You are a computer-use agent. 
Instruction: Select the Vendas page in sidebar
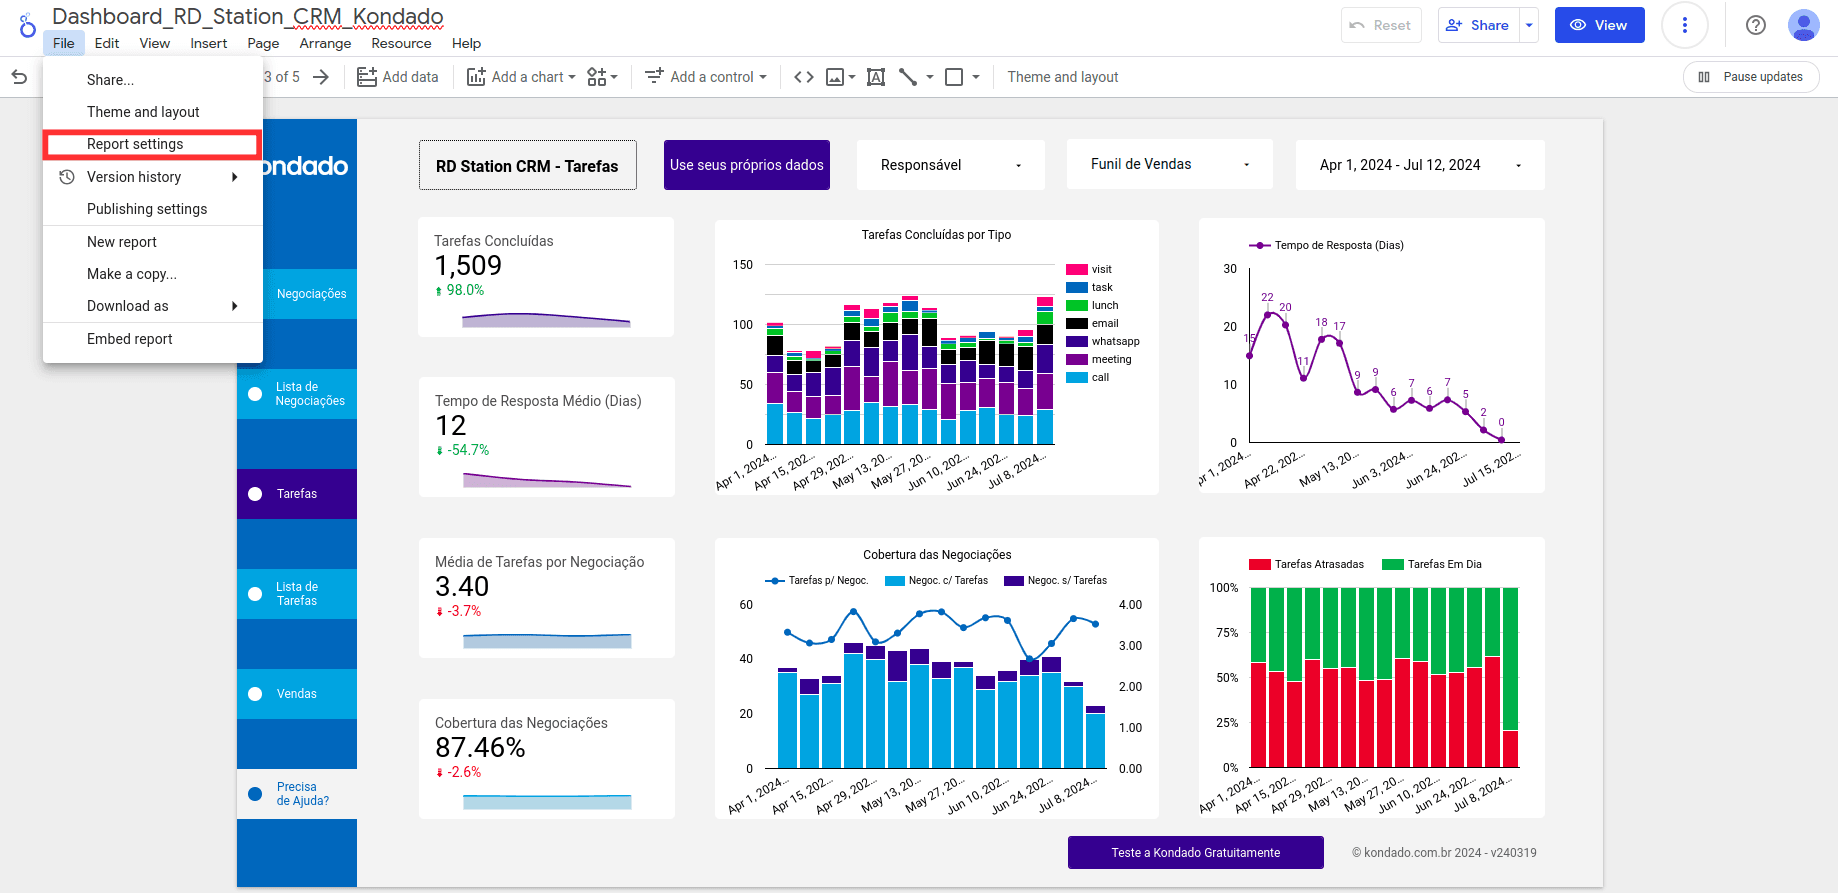click(x=296, y=694)
